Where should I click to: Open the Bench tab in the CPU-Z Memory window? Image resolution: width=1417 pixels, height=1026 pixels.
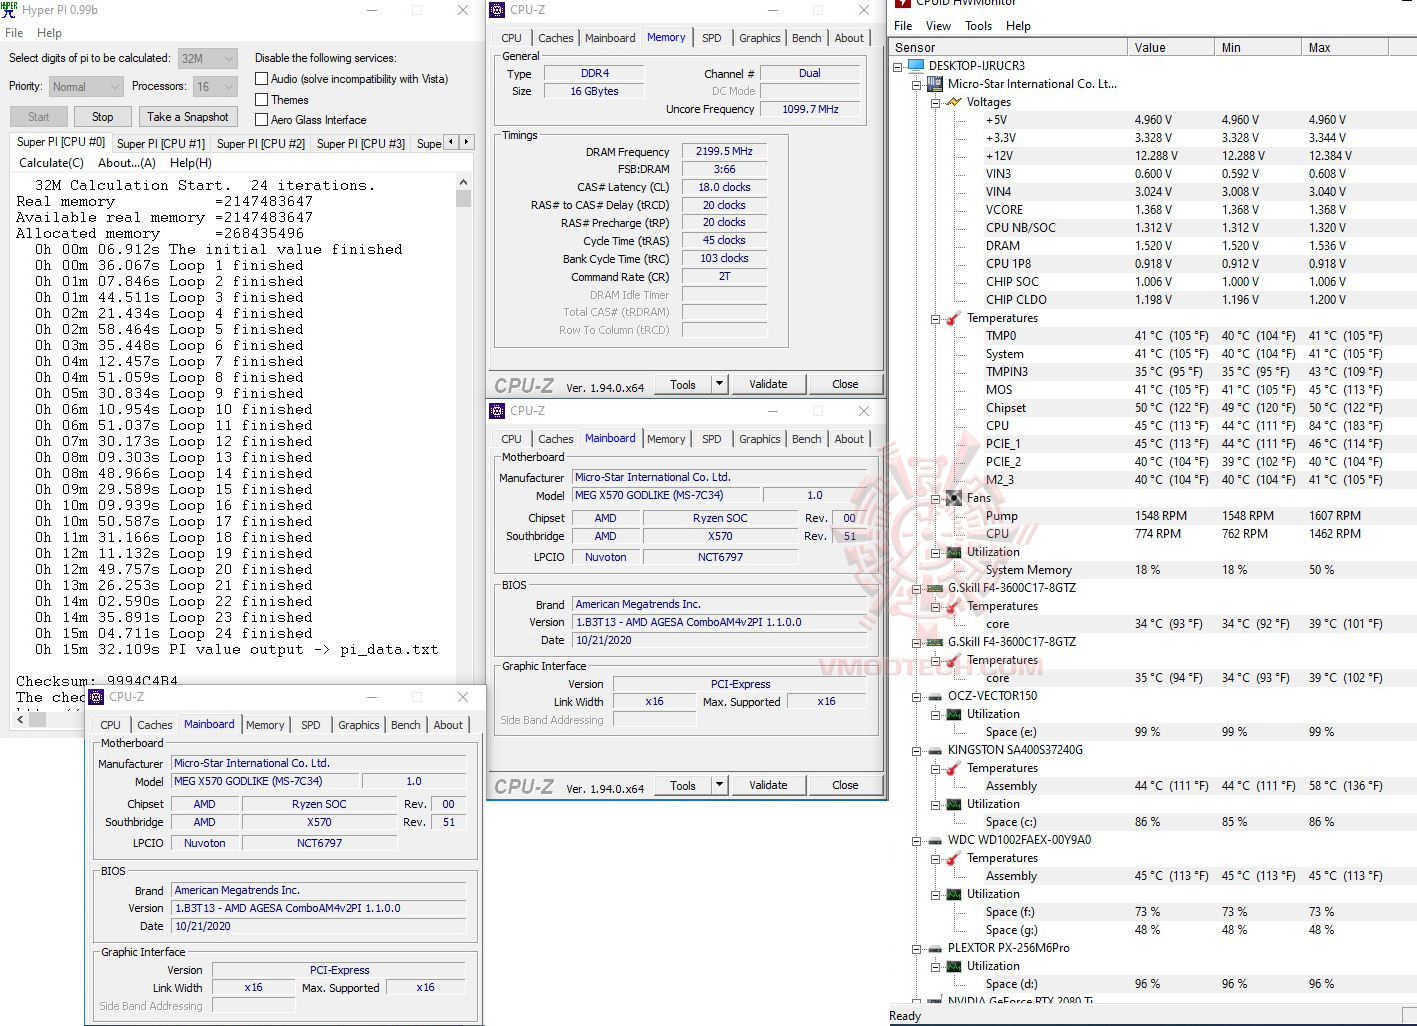(807, 38)
